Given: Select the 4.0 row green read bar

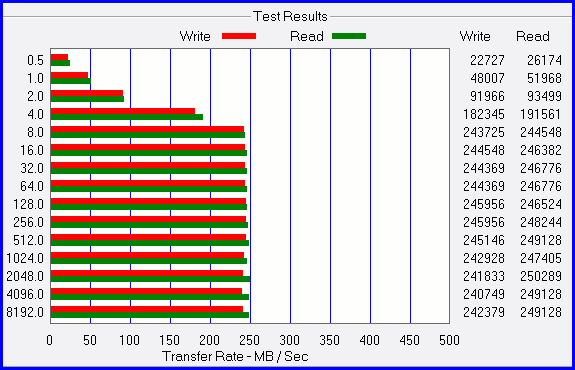Looking at the screenshot, I should (127, 117).
